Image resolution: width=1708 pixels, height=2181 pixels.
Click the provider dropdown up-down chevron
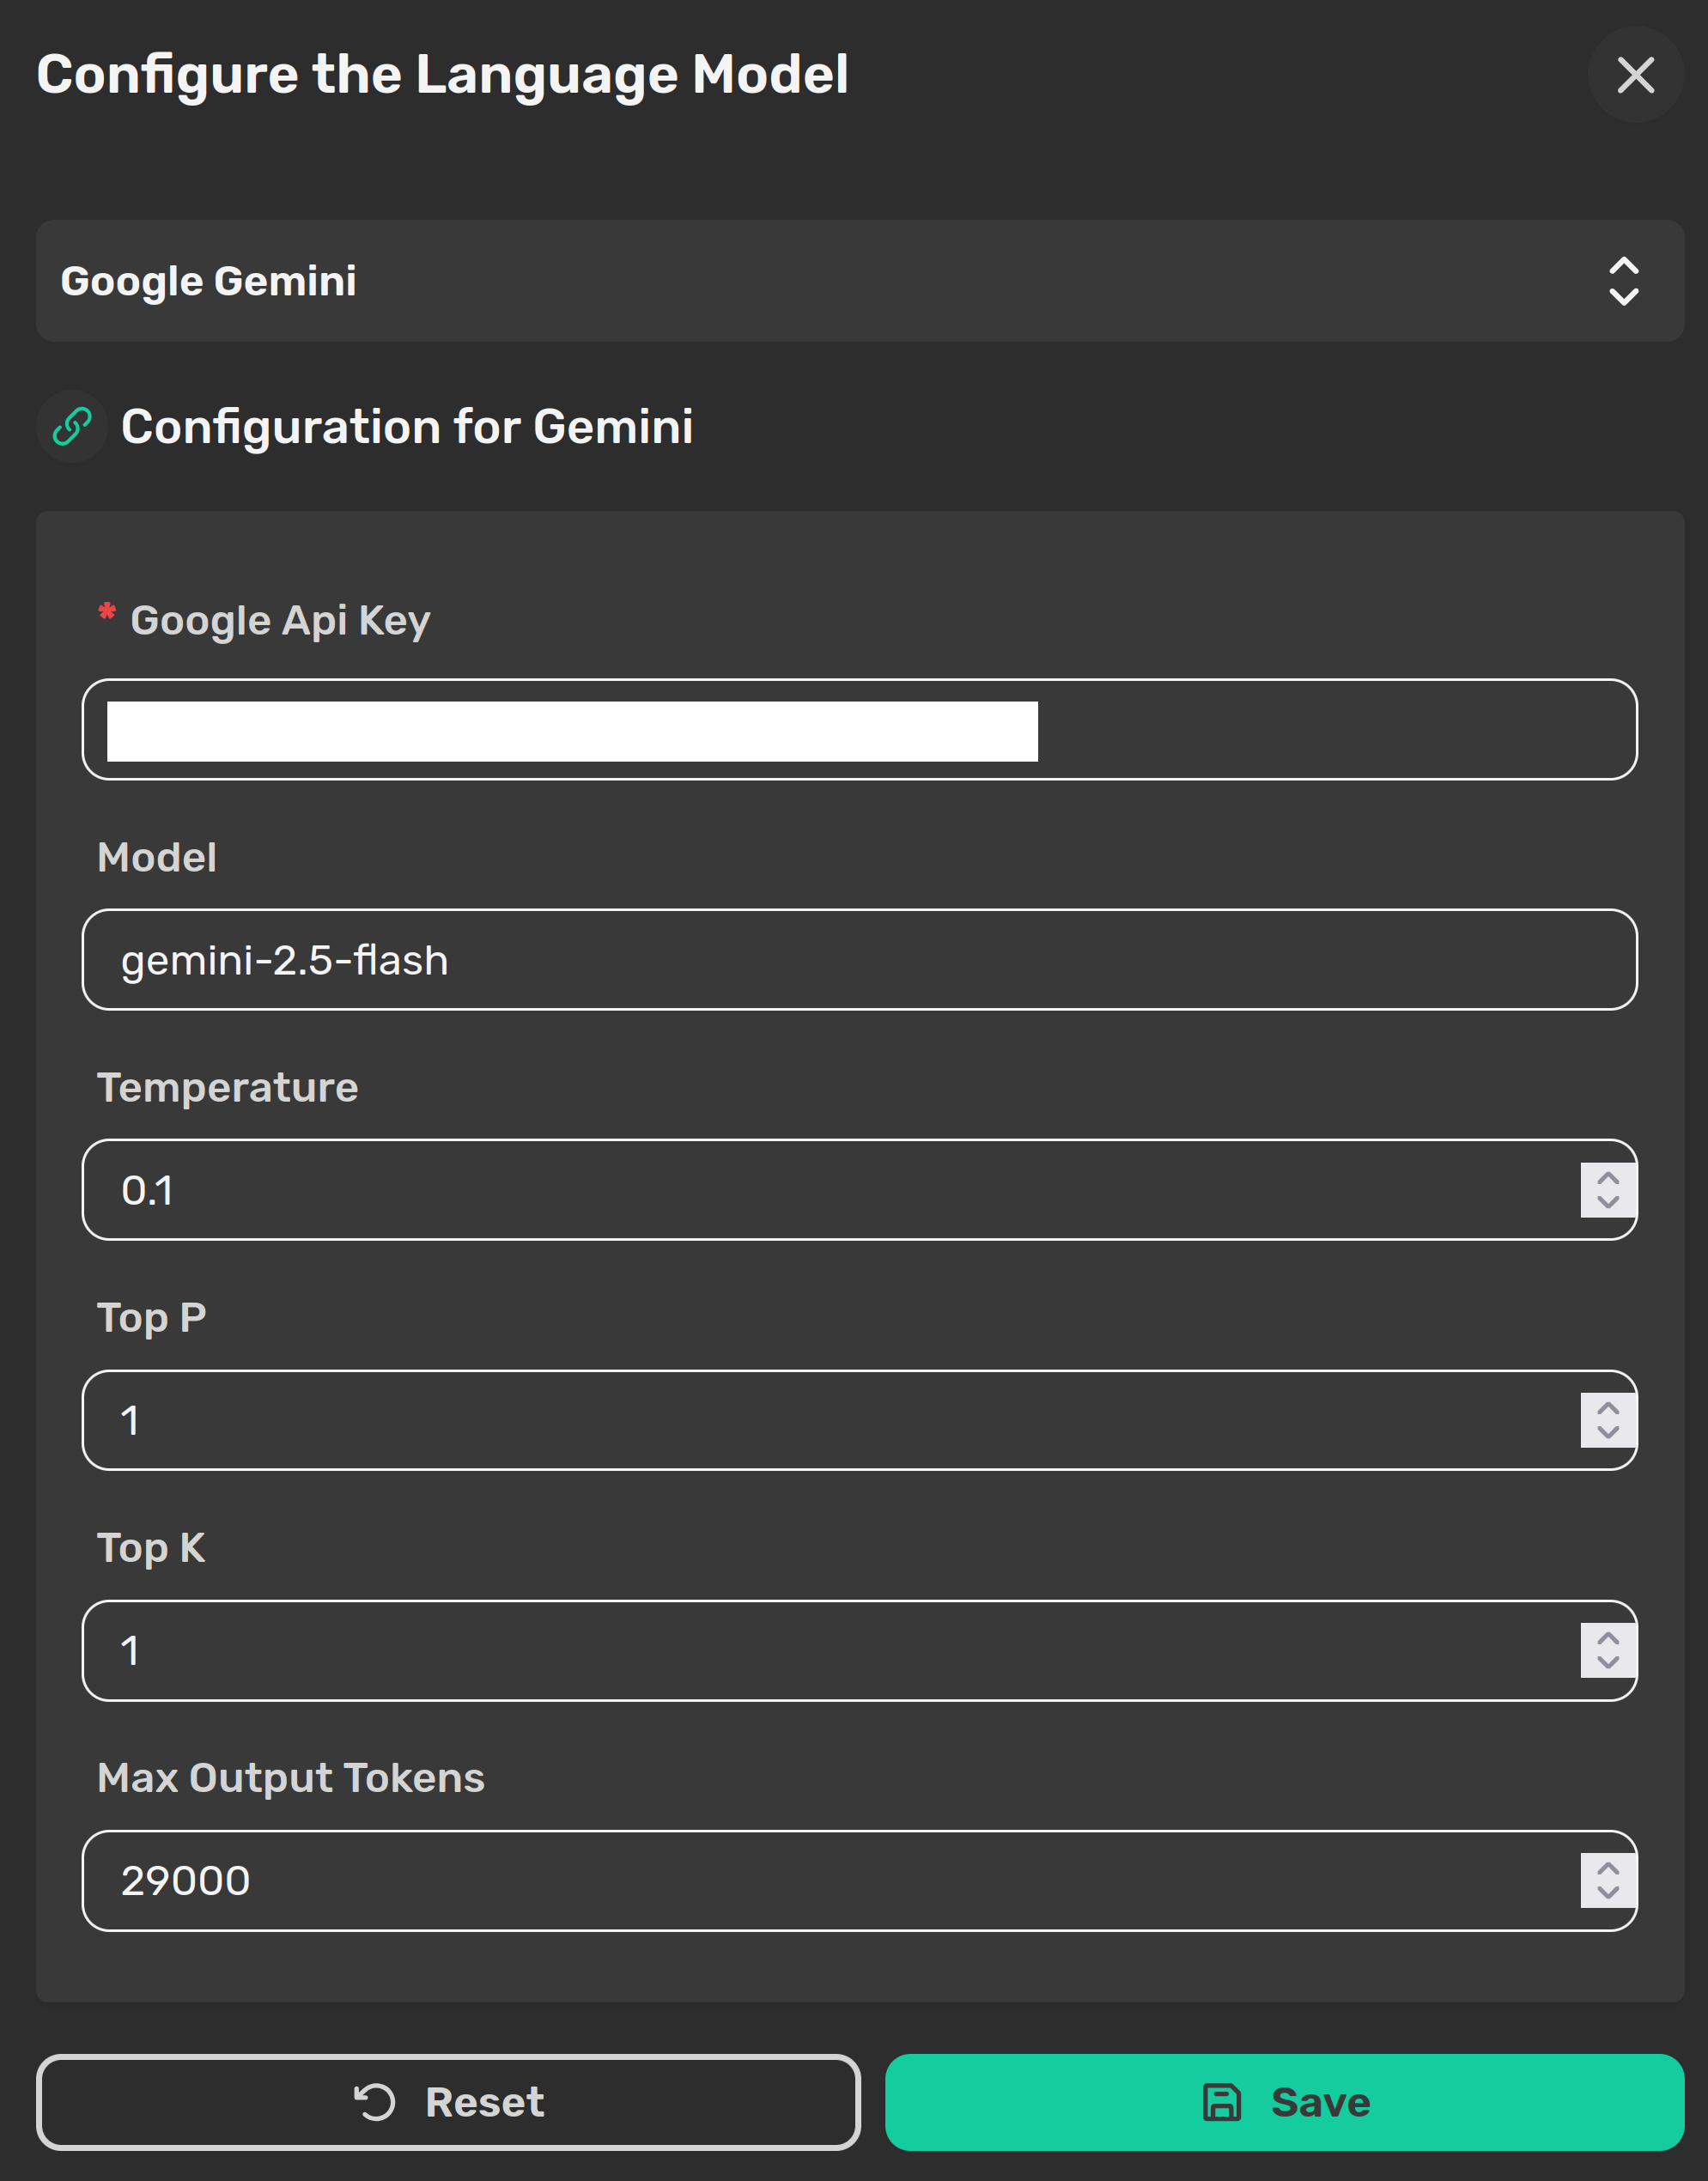1623,281
